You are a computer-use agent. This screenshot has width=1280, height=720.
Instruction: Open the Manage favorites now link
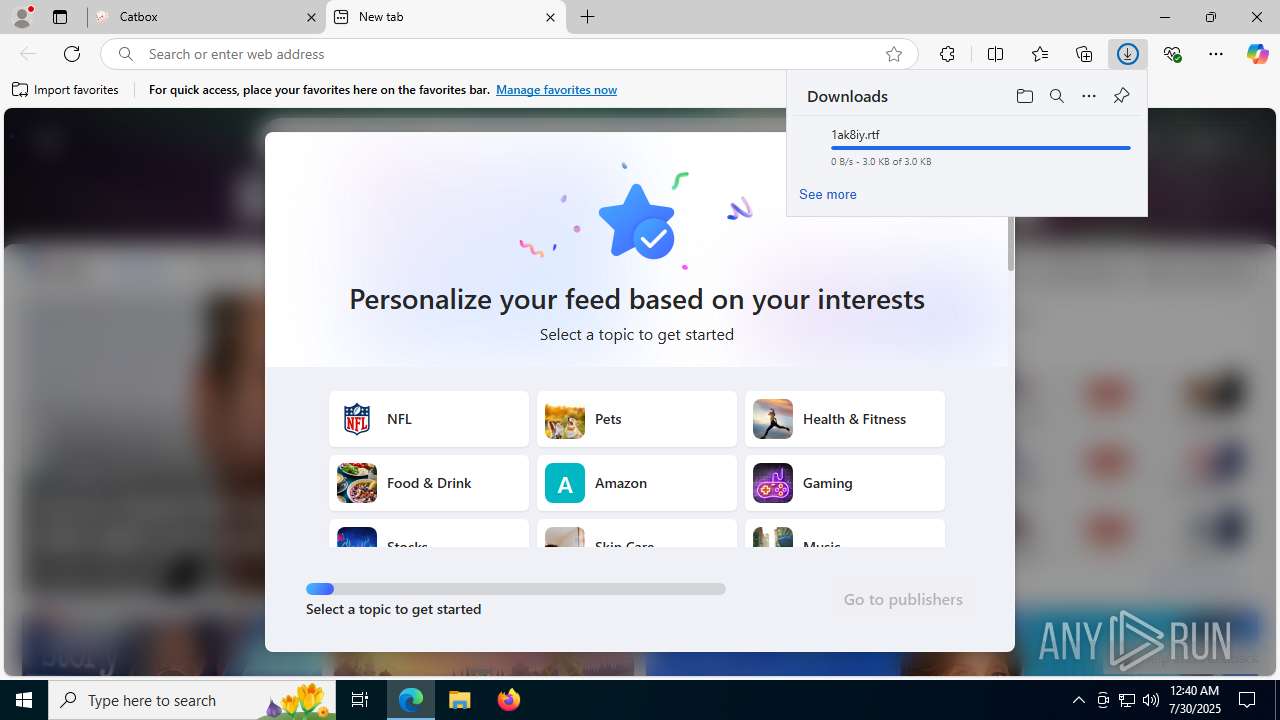pyautogui.click(x=556, y=90)
